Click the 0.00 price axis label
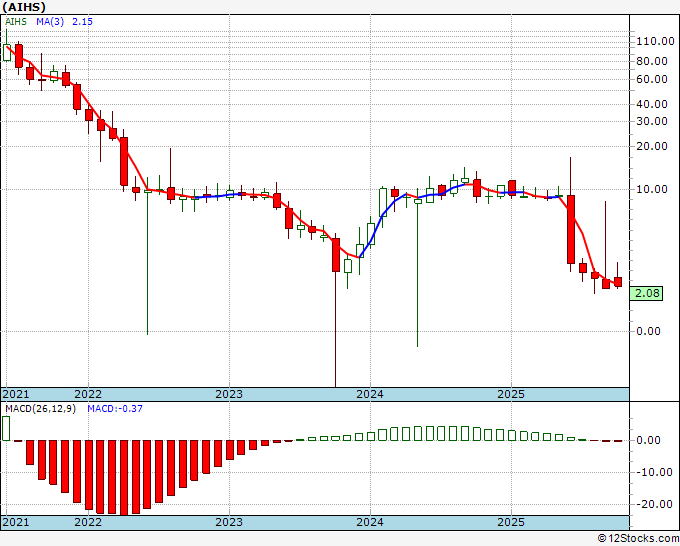680x546 pixels. [x=648, y=331]
